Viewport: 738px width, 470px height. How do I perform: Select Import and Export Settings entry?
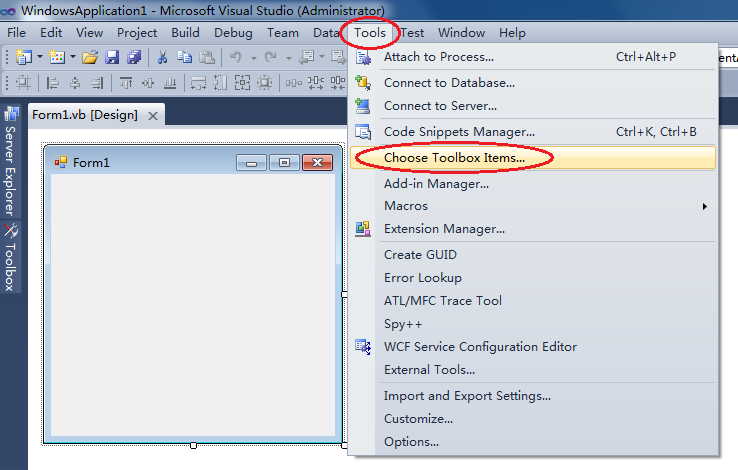(533, 396)
